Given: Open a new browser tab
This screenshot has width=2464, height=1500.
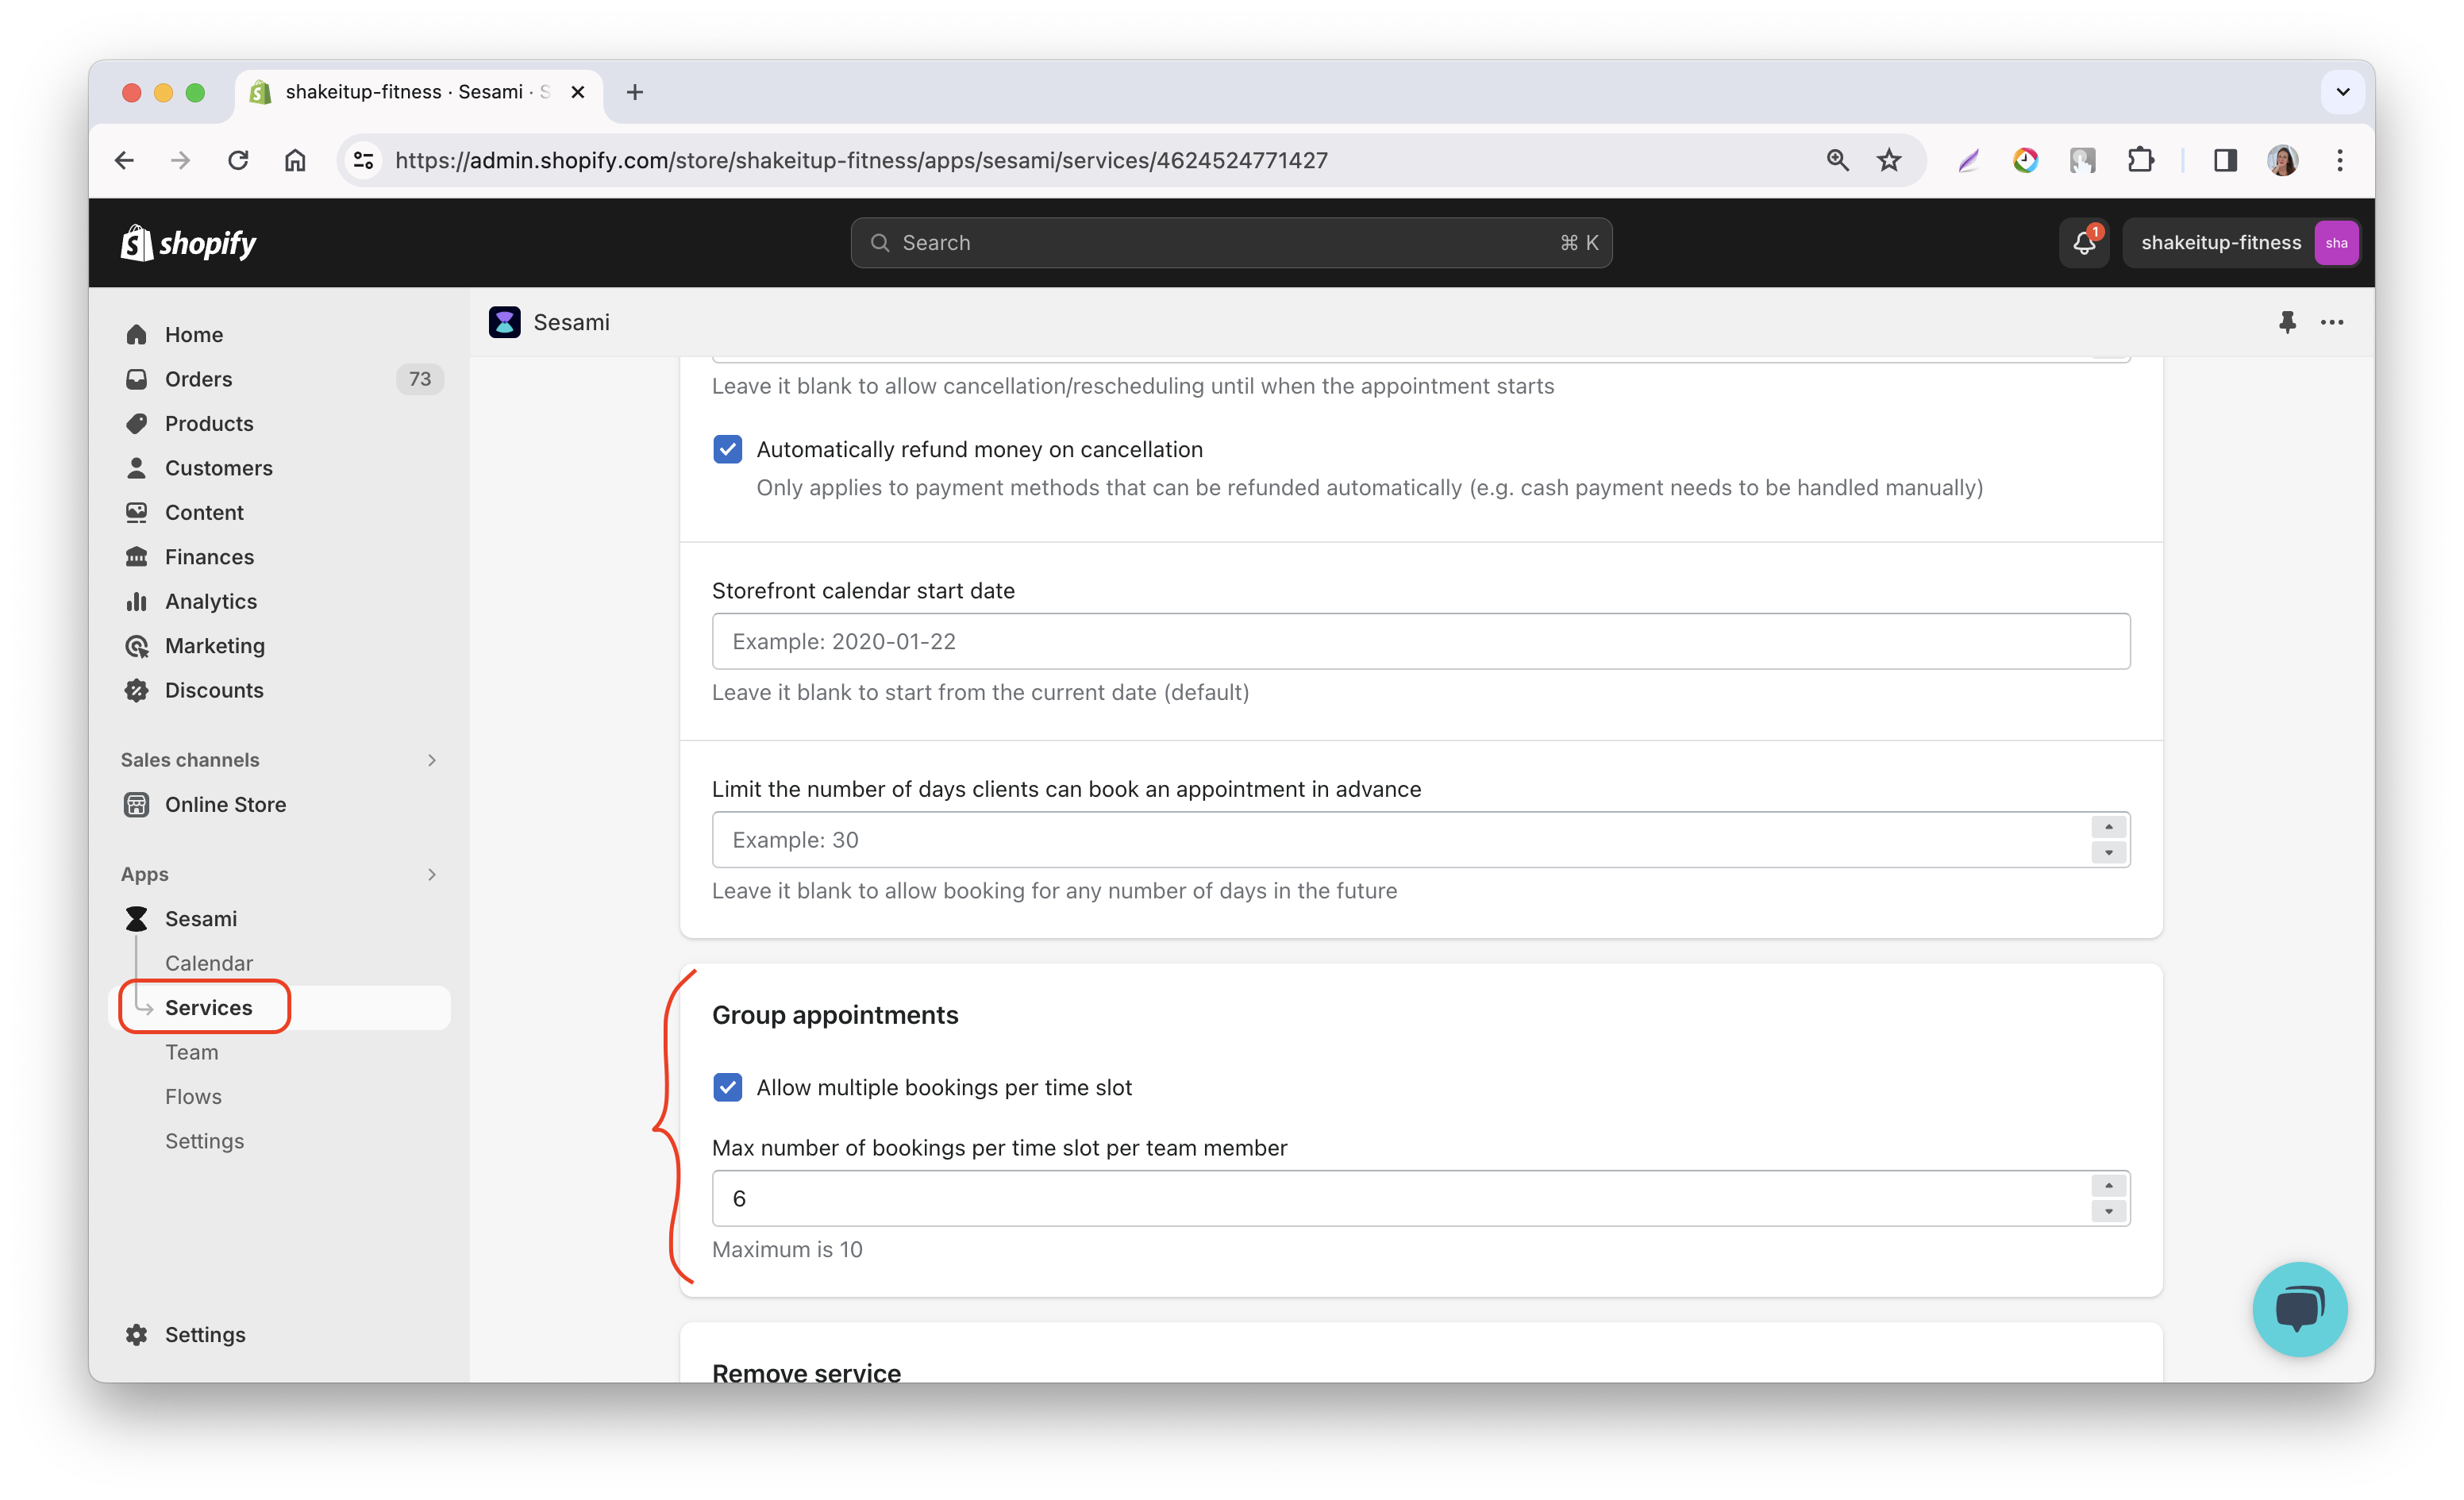Looking at the screenshot, I should [634, 92].
